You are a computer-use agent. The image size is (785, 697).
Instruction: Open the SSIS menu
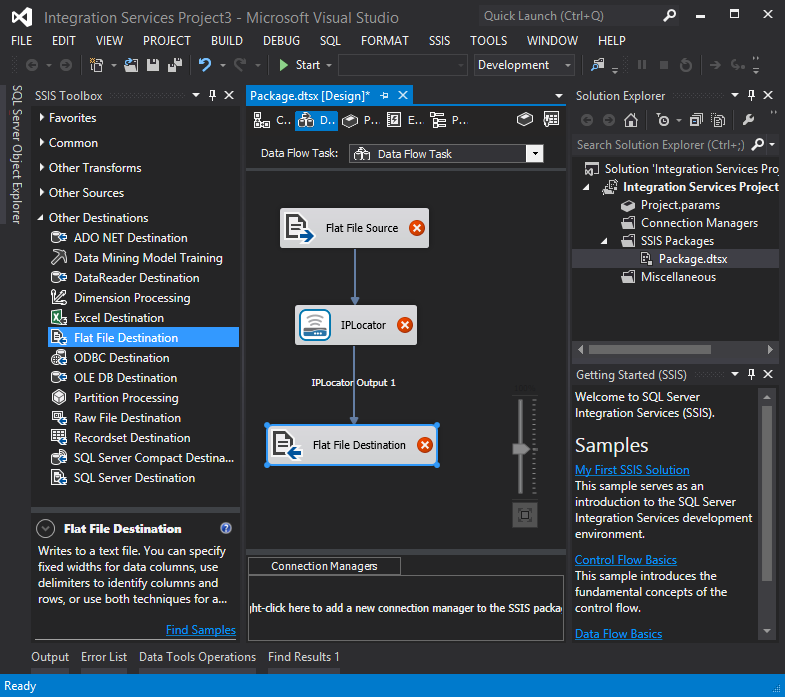[x=439, y=41]
